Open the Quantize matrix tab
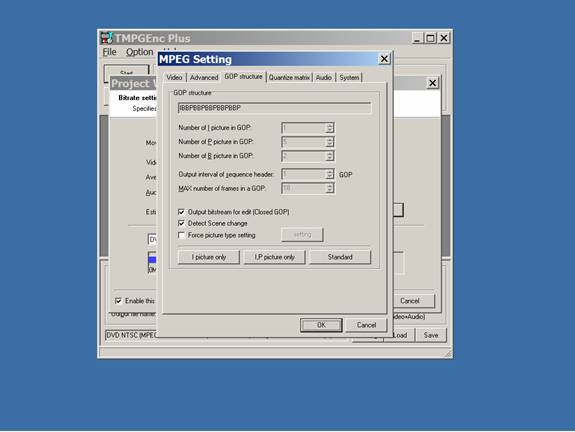Viewport: 575px width, 432px height. point(289,77)
